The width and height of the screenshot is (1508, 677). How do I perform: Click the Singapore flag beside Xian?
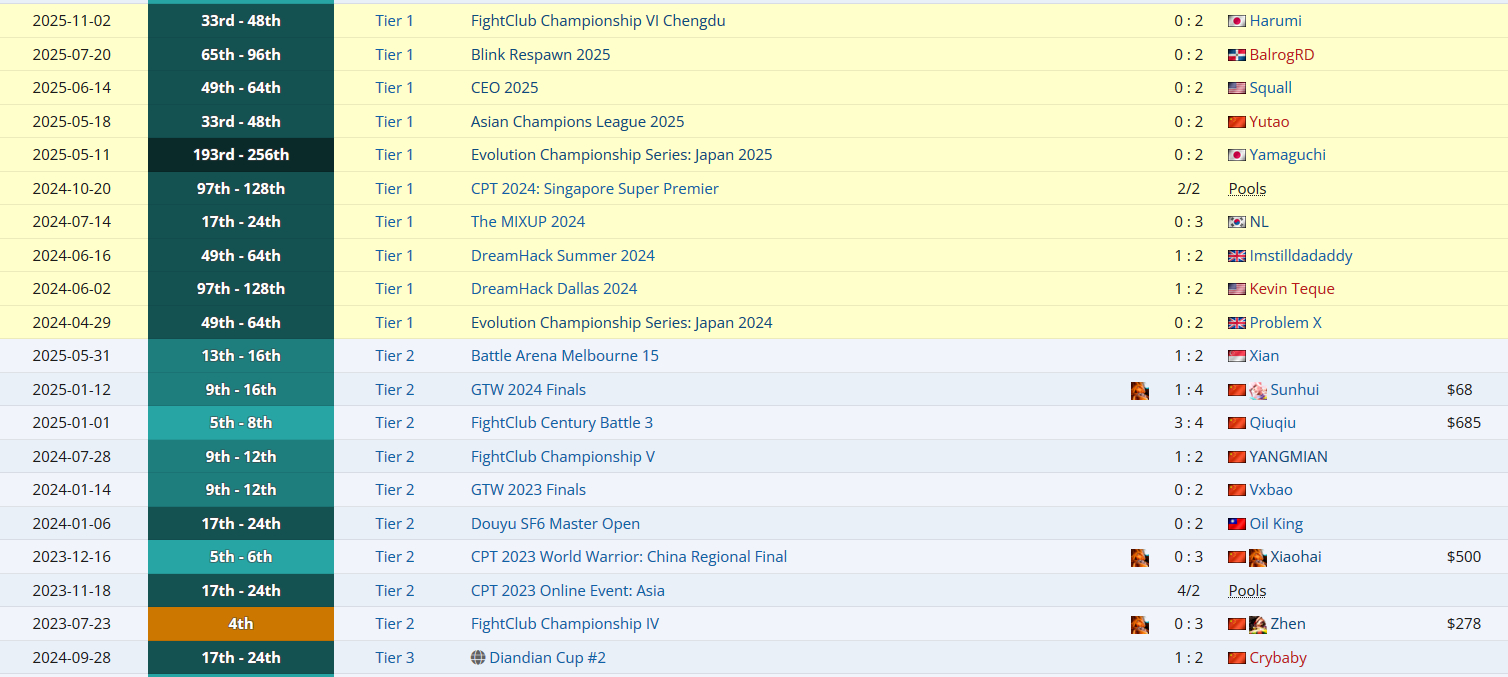click(1237, 356)
